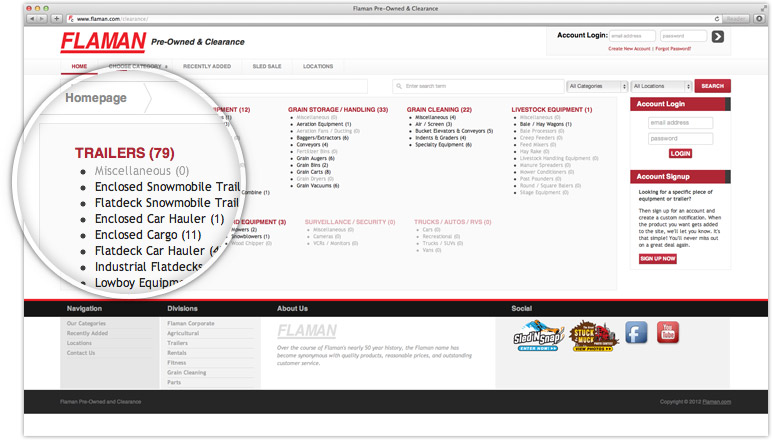Open Enclosed Cargo (11) link
This screenshot has height=440, width=772.
coord(148,235)
